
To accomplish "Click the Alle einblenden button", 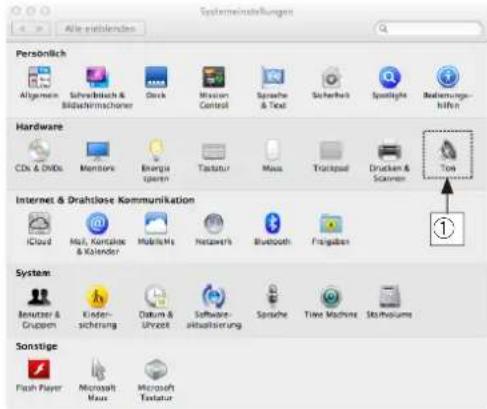I will click(100, 28).
